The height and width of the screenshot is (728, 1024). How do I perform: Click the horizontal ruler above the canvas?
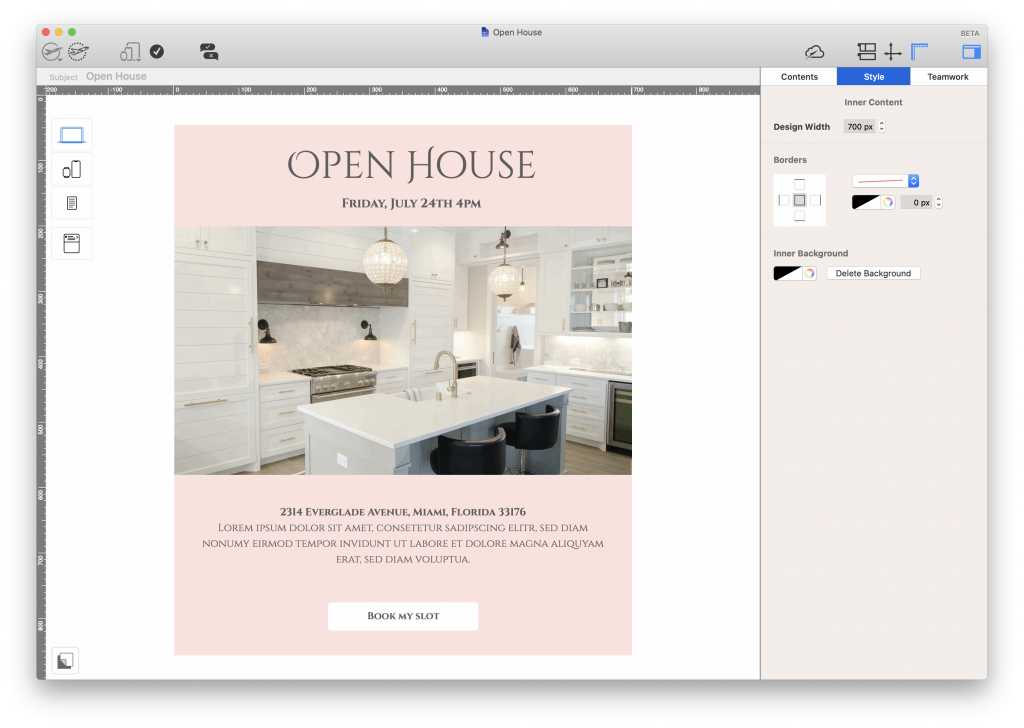[402, 90]
